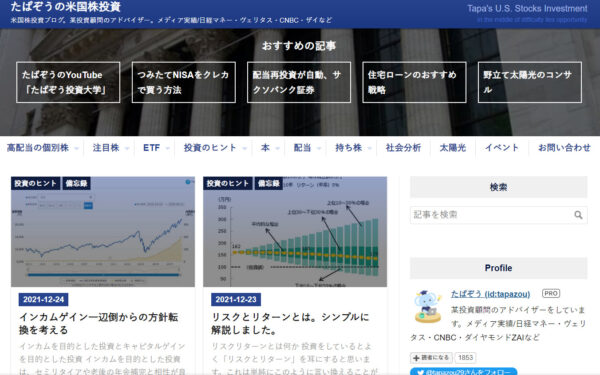This screenshot has height=375, width=600.
Task: Click 備忘録 tag on the 2021-12-23 article
Action: tap(269, 183)
